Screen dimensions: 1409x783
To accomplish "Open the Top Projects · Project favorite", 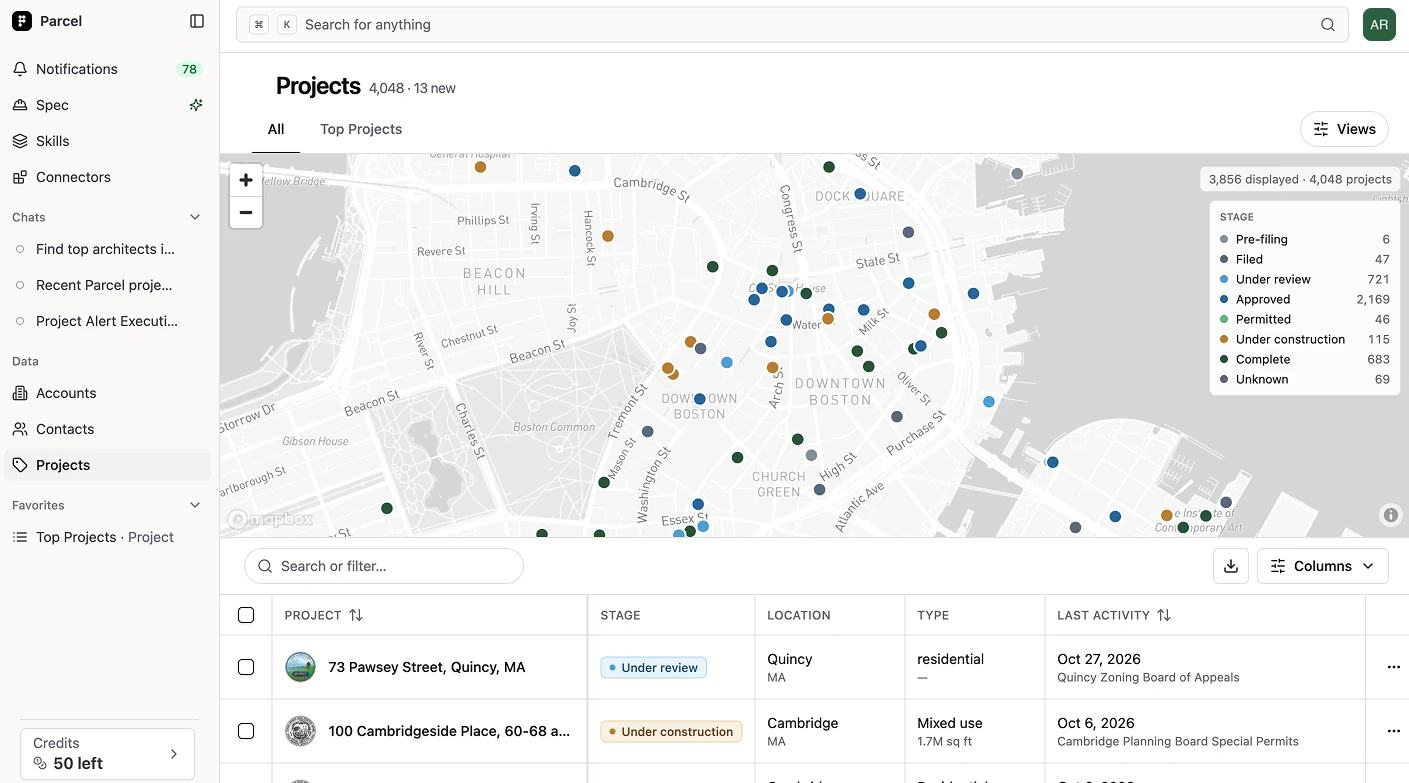I will pos(107,537).
